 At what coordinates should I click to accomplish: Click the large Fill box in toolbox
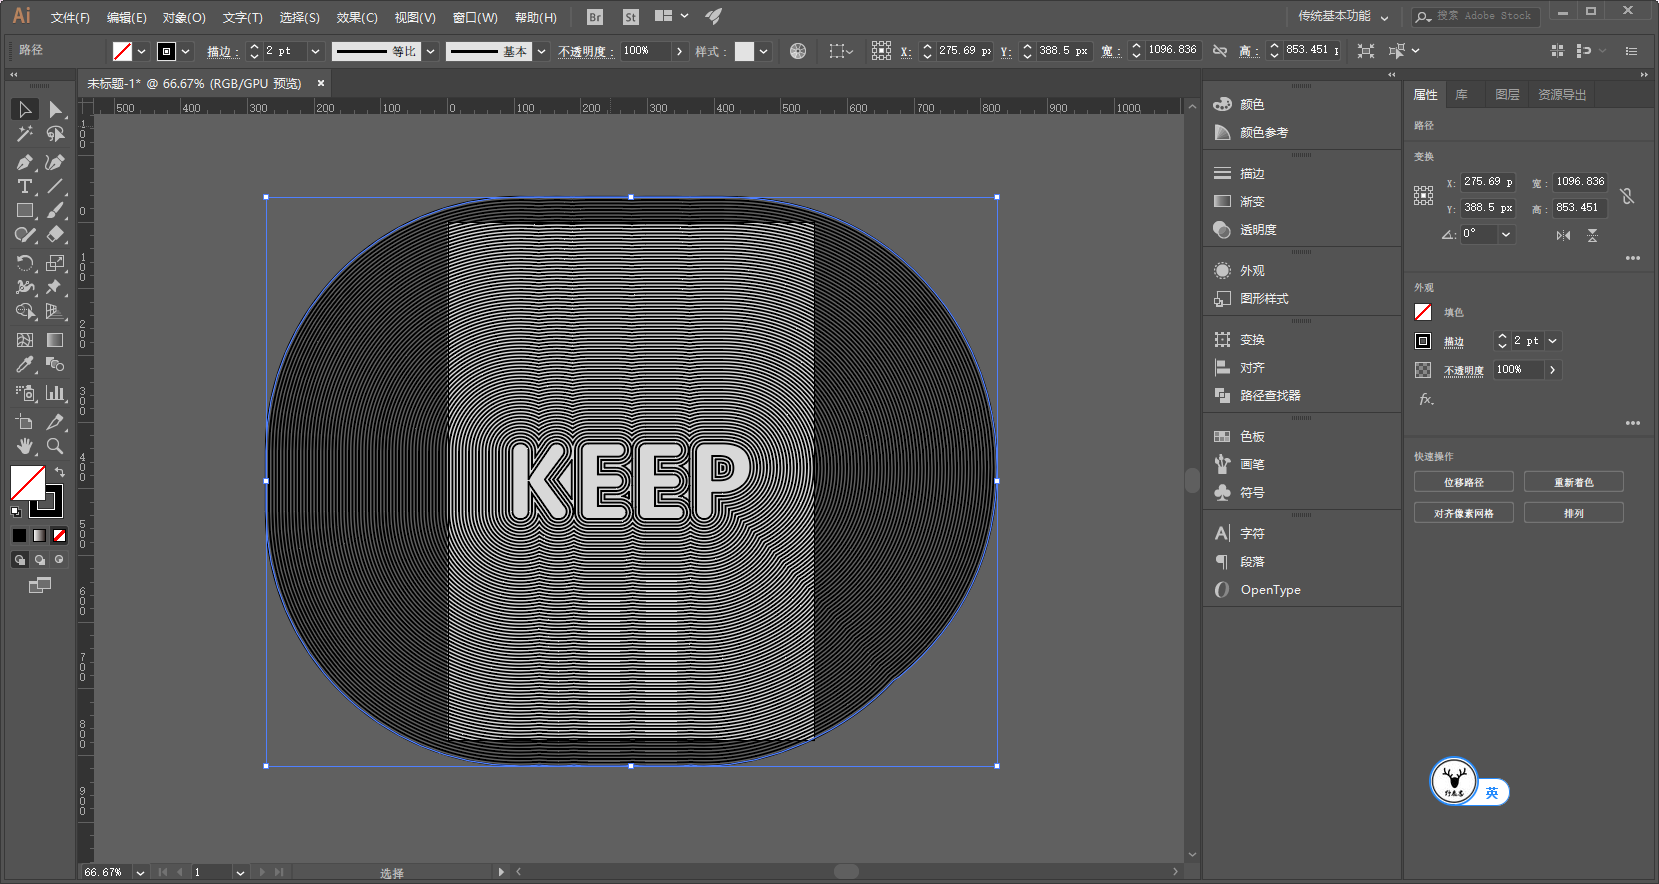pos(27,482)
